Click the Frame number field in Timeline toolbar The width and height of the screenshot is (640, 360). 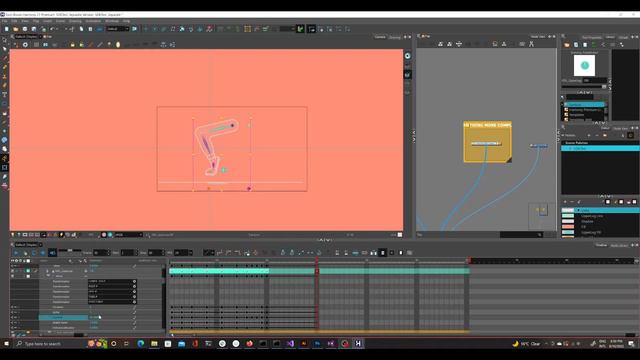click(x=101, y=253)
